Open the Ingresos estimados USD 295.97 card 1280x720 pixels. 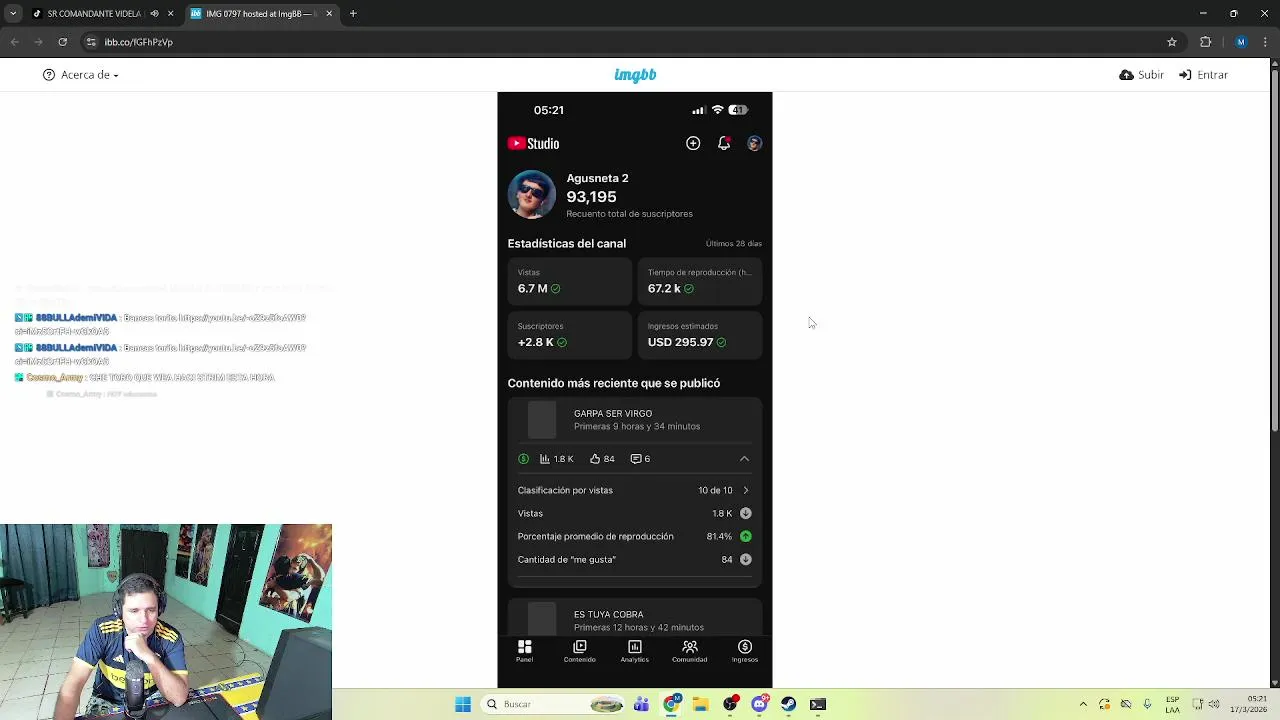pos(700,335)
